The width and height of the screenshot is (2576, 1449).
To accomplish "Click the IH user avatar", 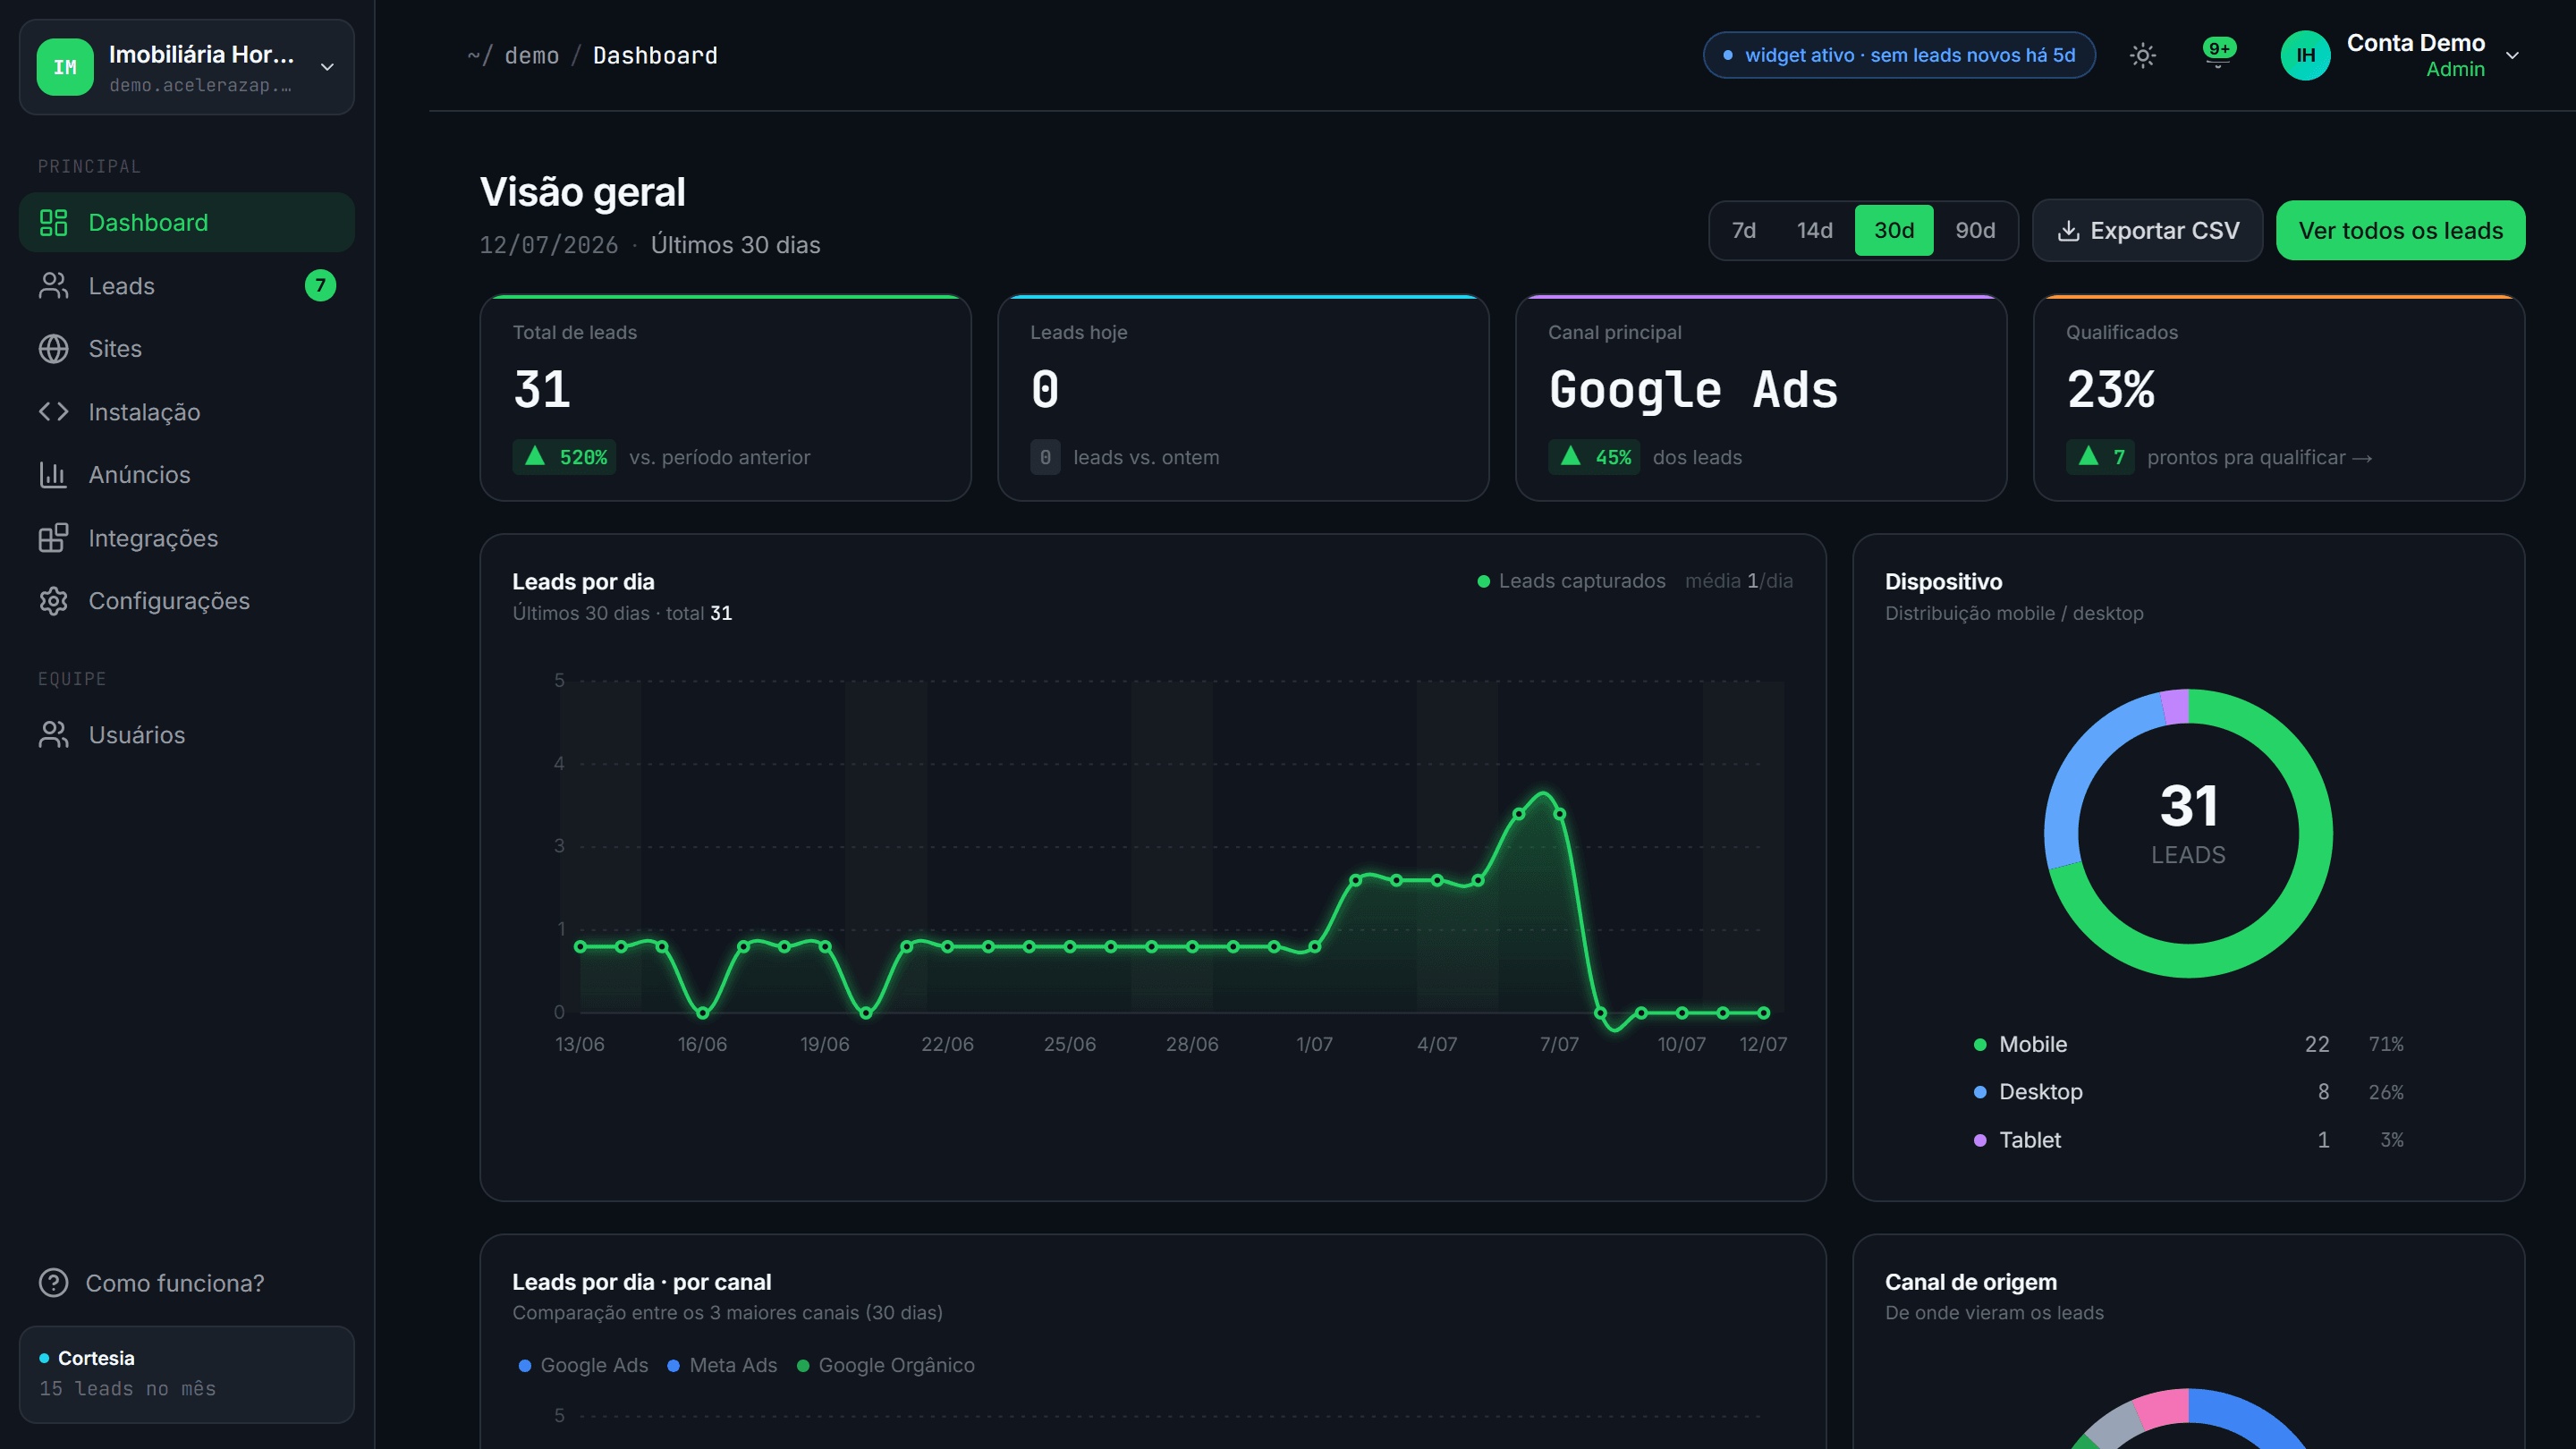I will tap(2305, 55).
